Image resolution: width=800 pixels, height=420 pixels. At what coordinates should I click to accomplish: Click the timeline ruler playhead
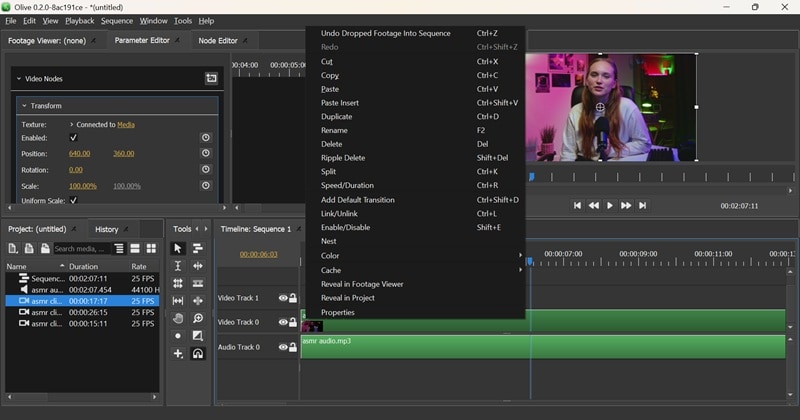pyautogui.click(x=530, y=261)
